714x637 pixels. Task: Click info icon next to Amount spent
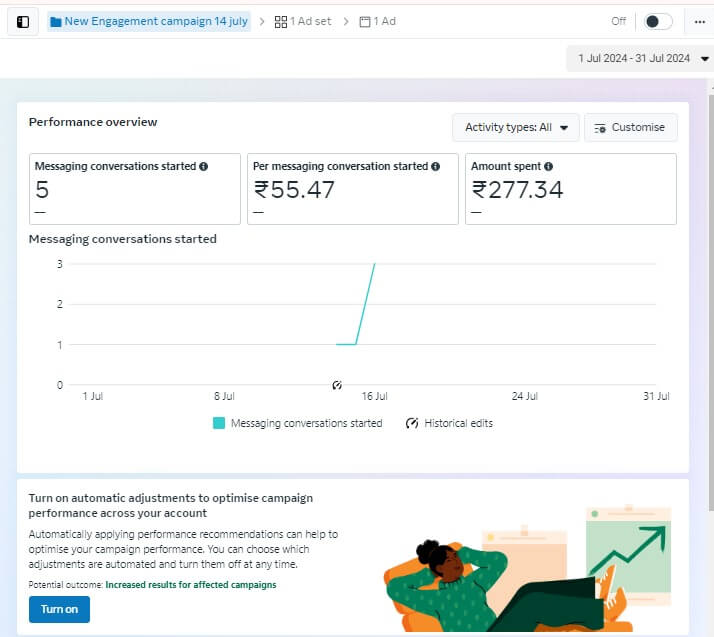548,167
